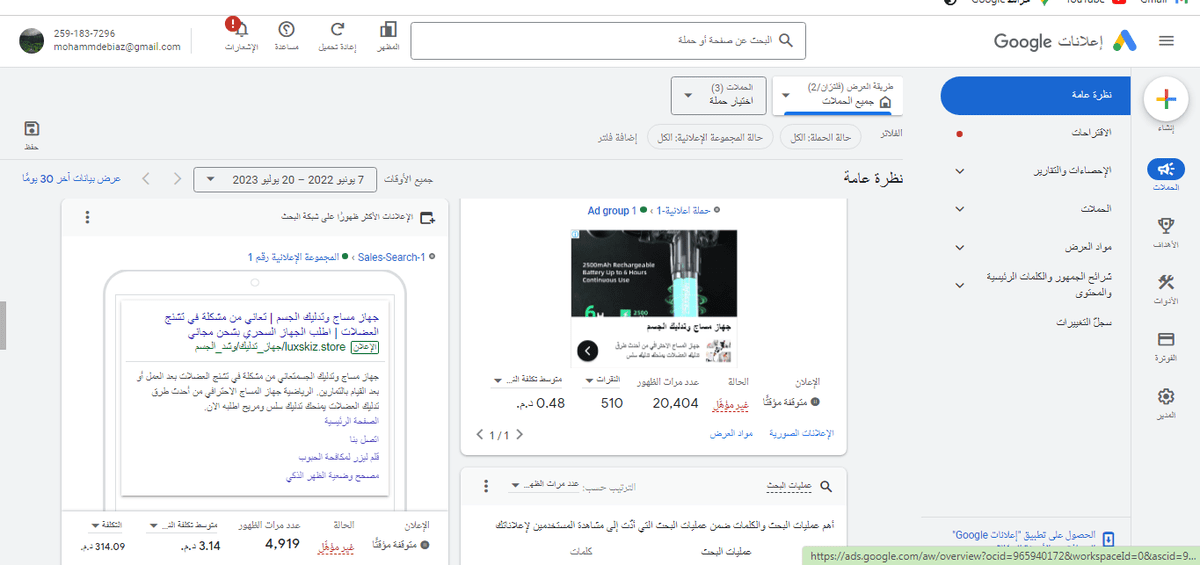Click next page arrow in 1/1 pager
This screenshot has height=565, width=1200.
point(480,435)
